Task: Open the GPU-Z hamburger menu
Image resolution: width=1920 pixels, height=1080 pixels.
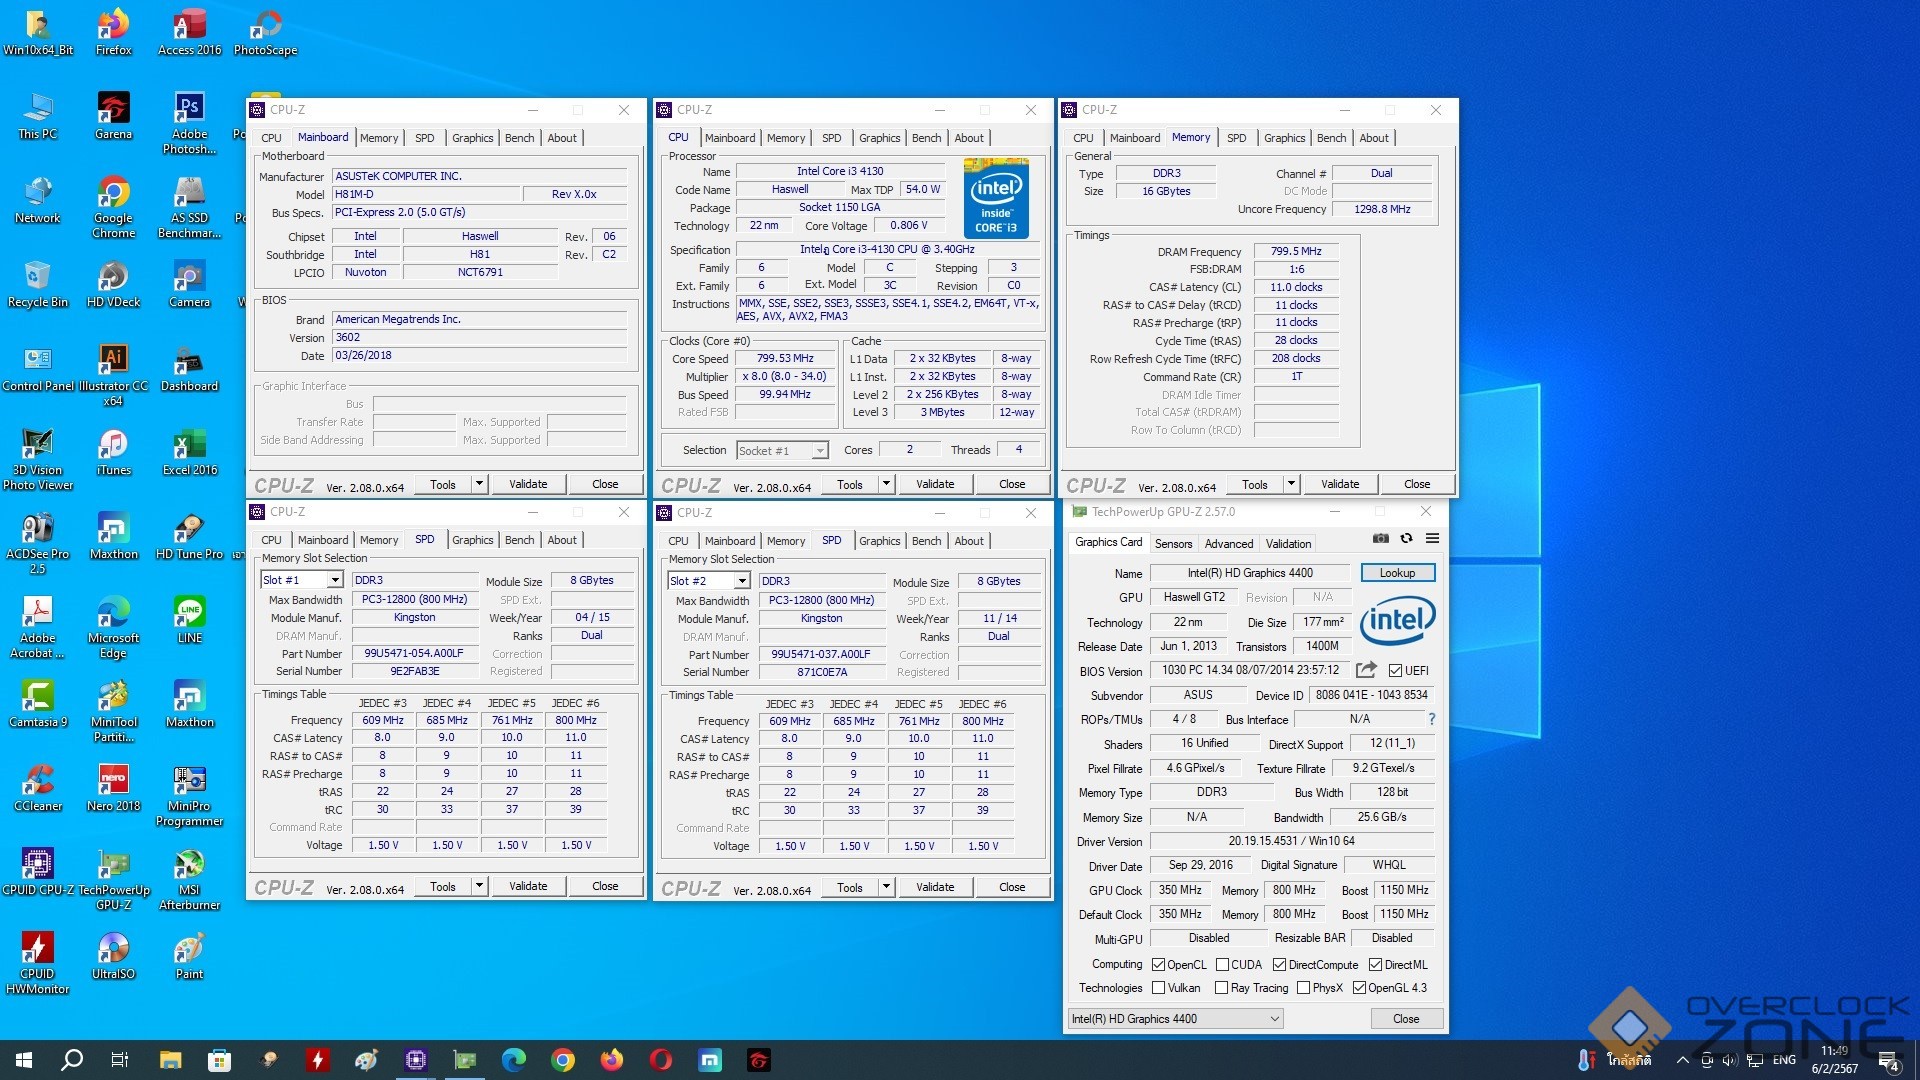Action: tap(1432, 539)
